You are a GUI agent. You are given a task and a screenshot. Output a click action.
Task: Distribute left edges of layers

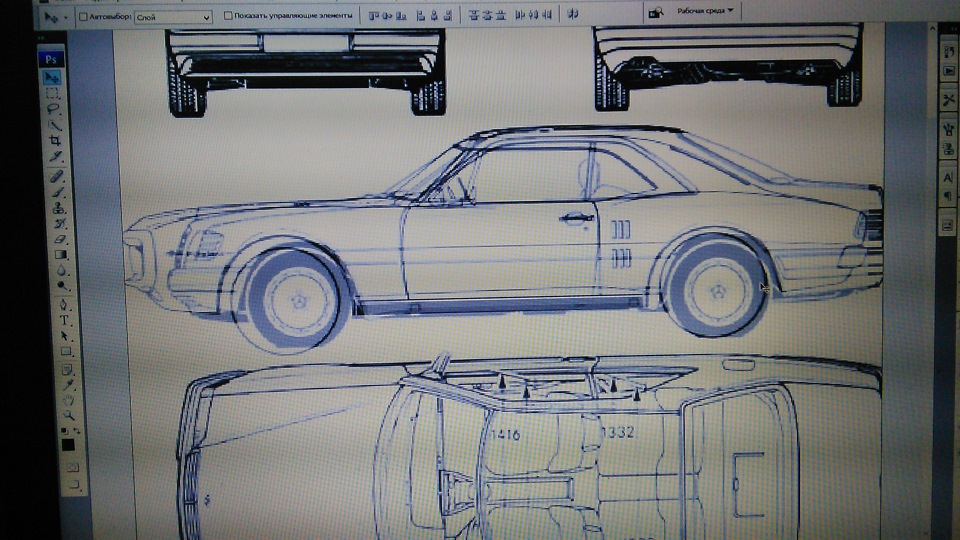(520, 14)
